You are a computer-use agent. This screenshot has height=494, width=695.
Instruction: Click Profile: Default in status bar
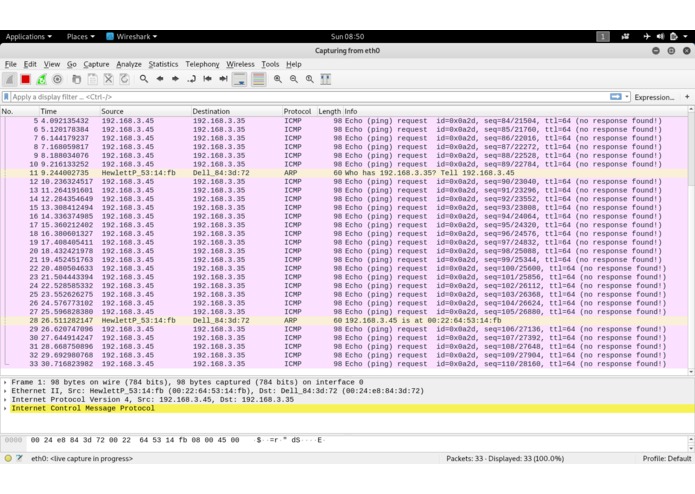click(667, 459)
